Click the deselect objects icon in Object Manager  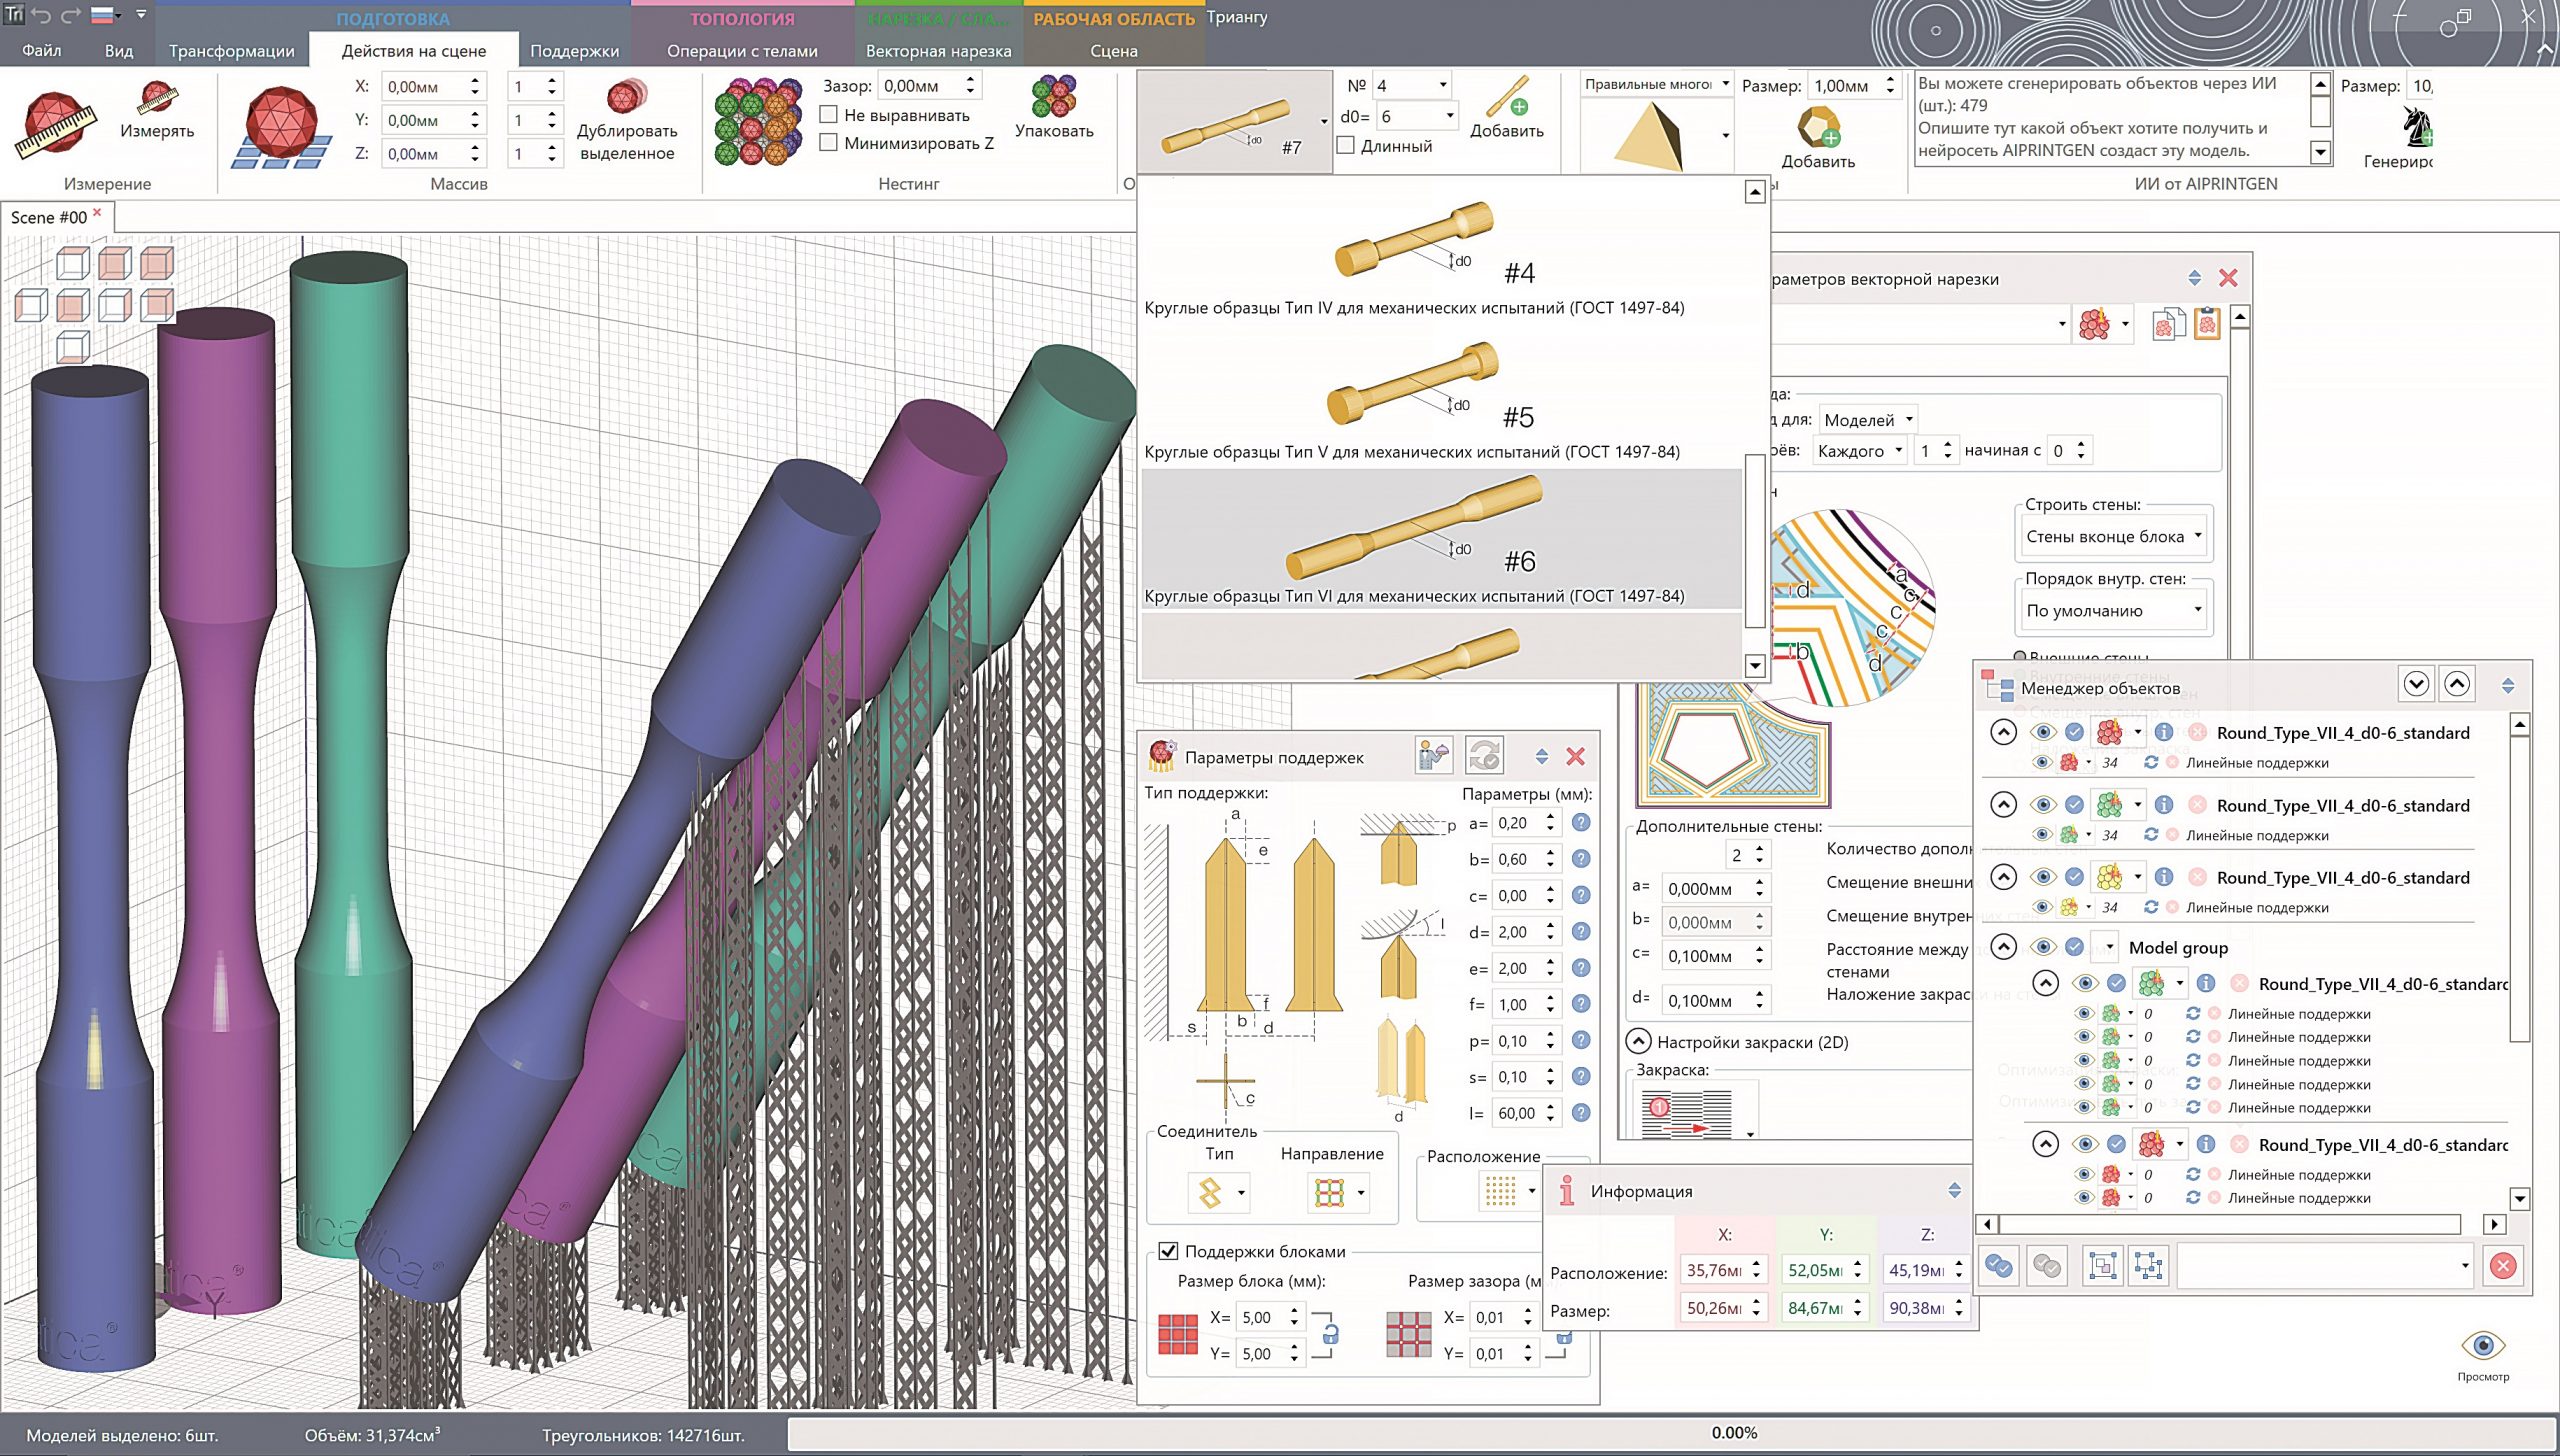(2046, 1266)
